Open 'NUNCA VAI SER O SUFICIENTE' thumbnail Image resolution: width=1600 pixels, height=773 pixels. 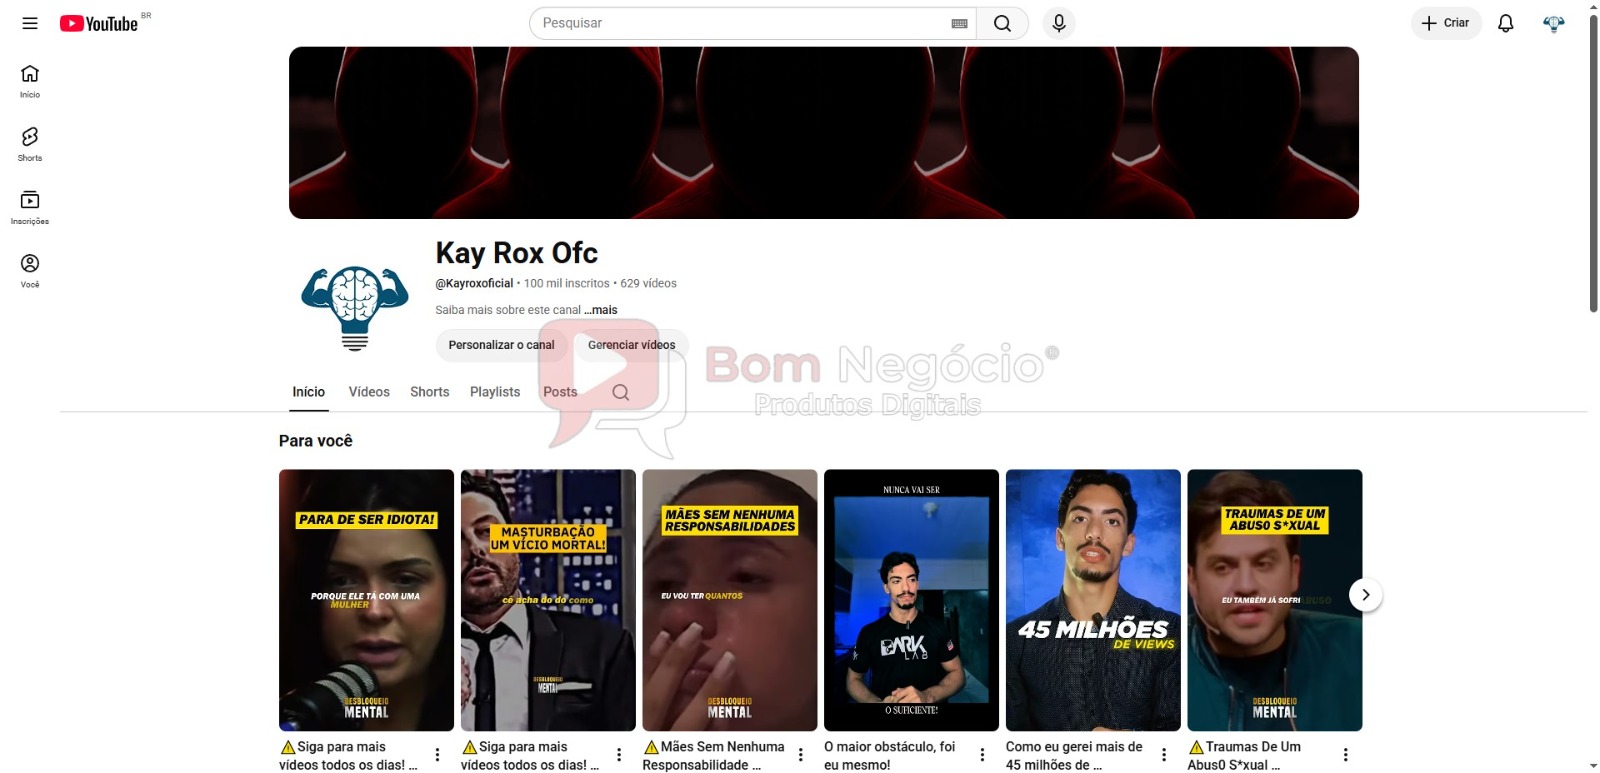click(x=911, y=600)
